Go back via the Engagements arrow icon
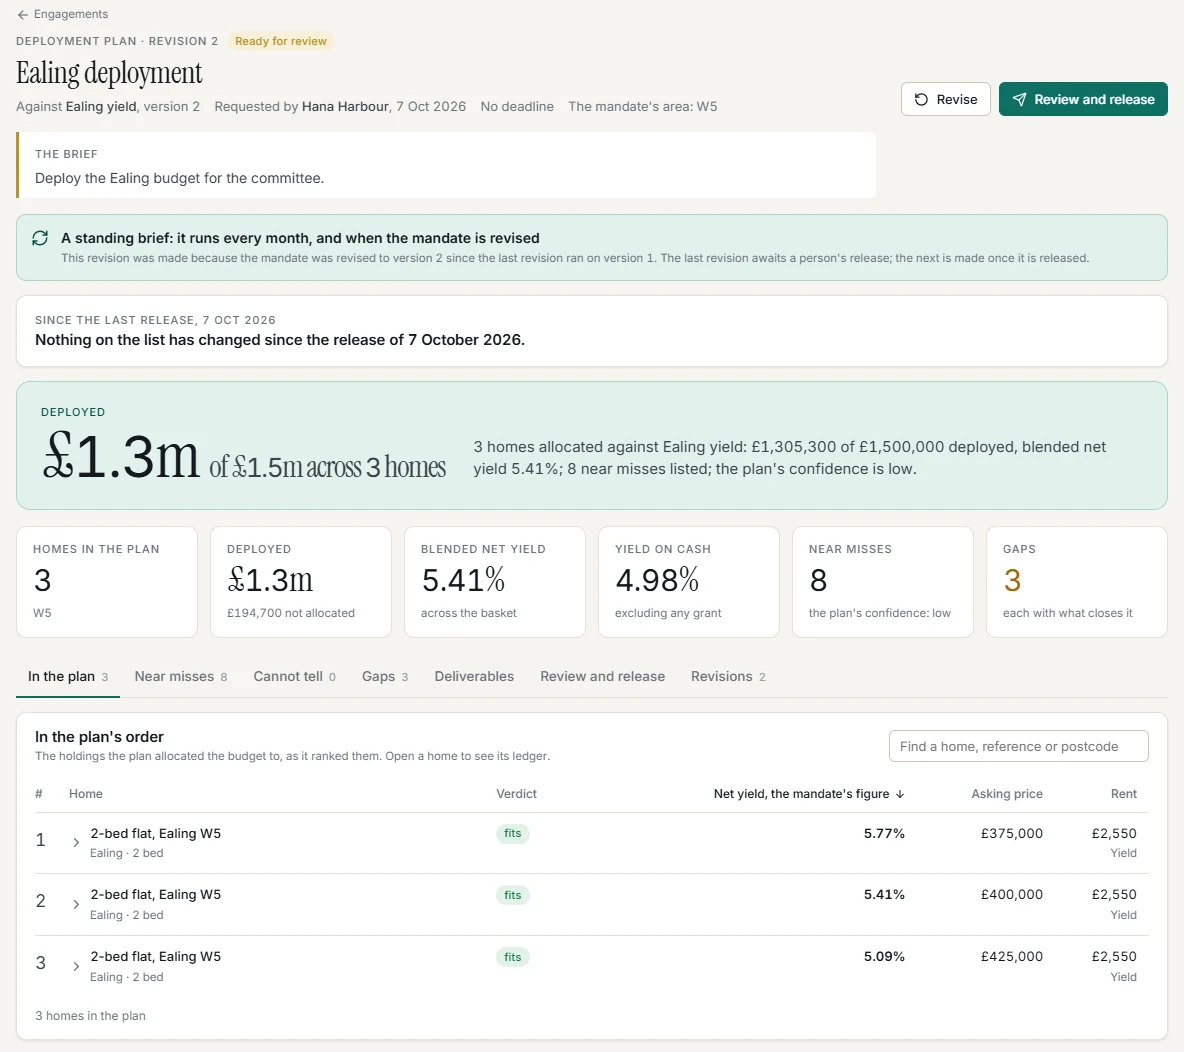This screenshot has height=1052, width=1184. (x=23, y=14)
